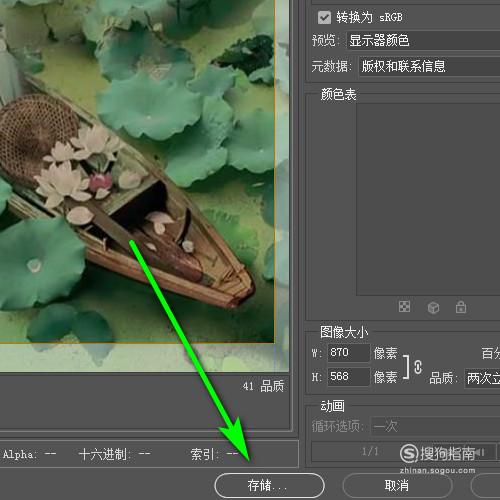The width and height of the screenshot is (500, 500).
Task: Click the Alpha value readout
Action: point(29,454)
